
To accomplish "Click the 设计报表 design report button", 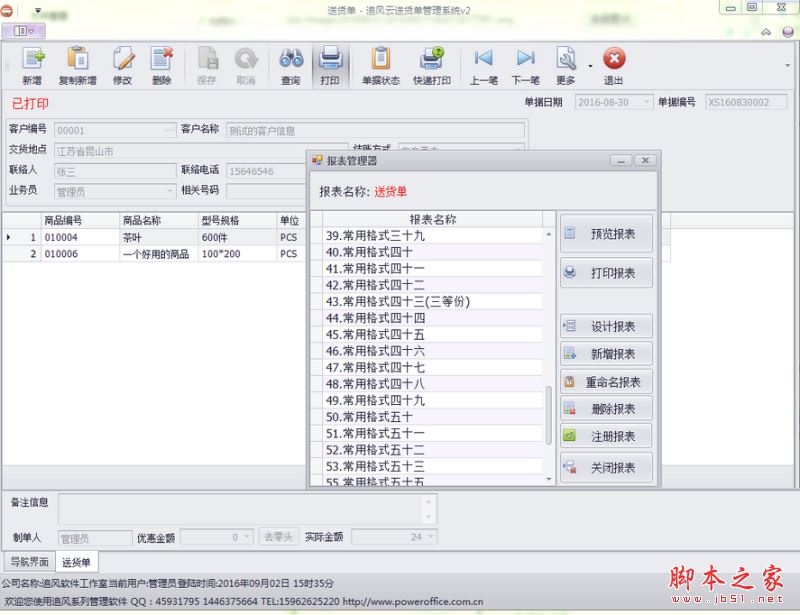I will (606, 327).
